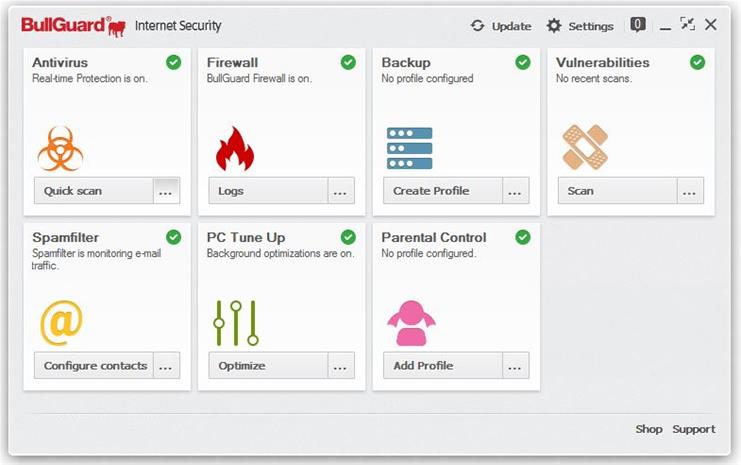Click the Shop link at the bottom
The height and width of the screenshot is (465, 741).
(x=649, y=429)
